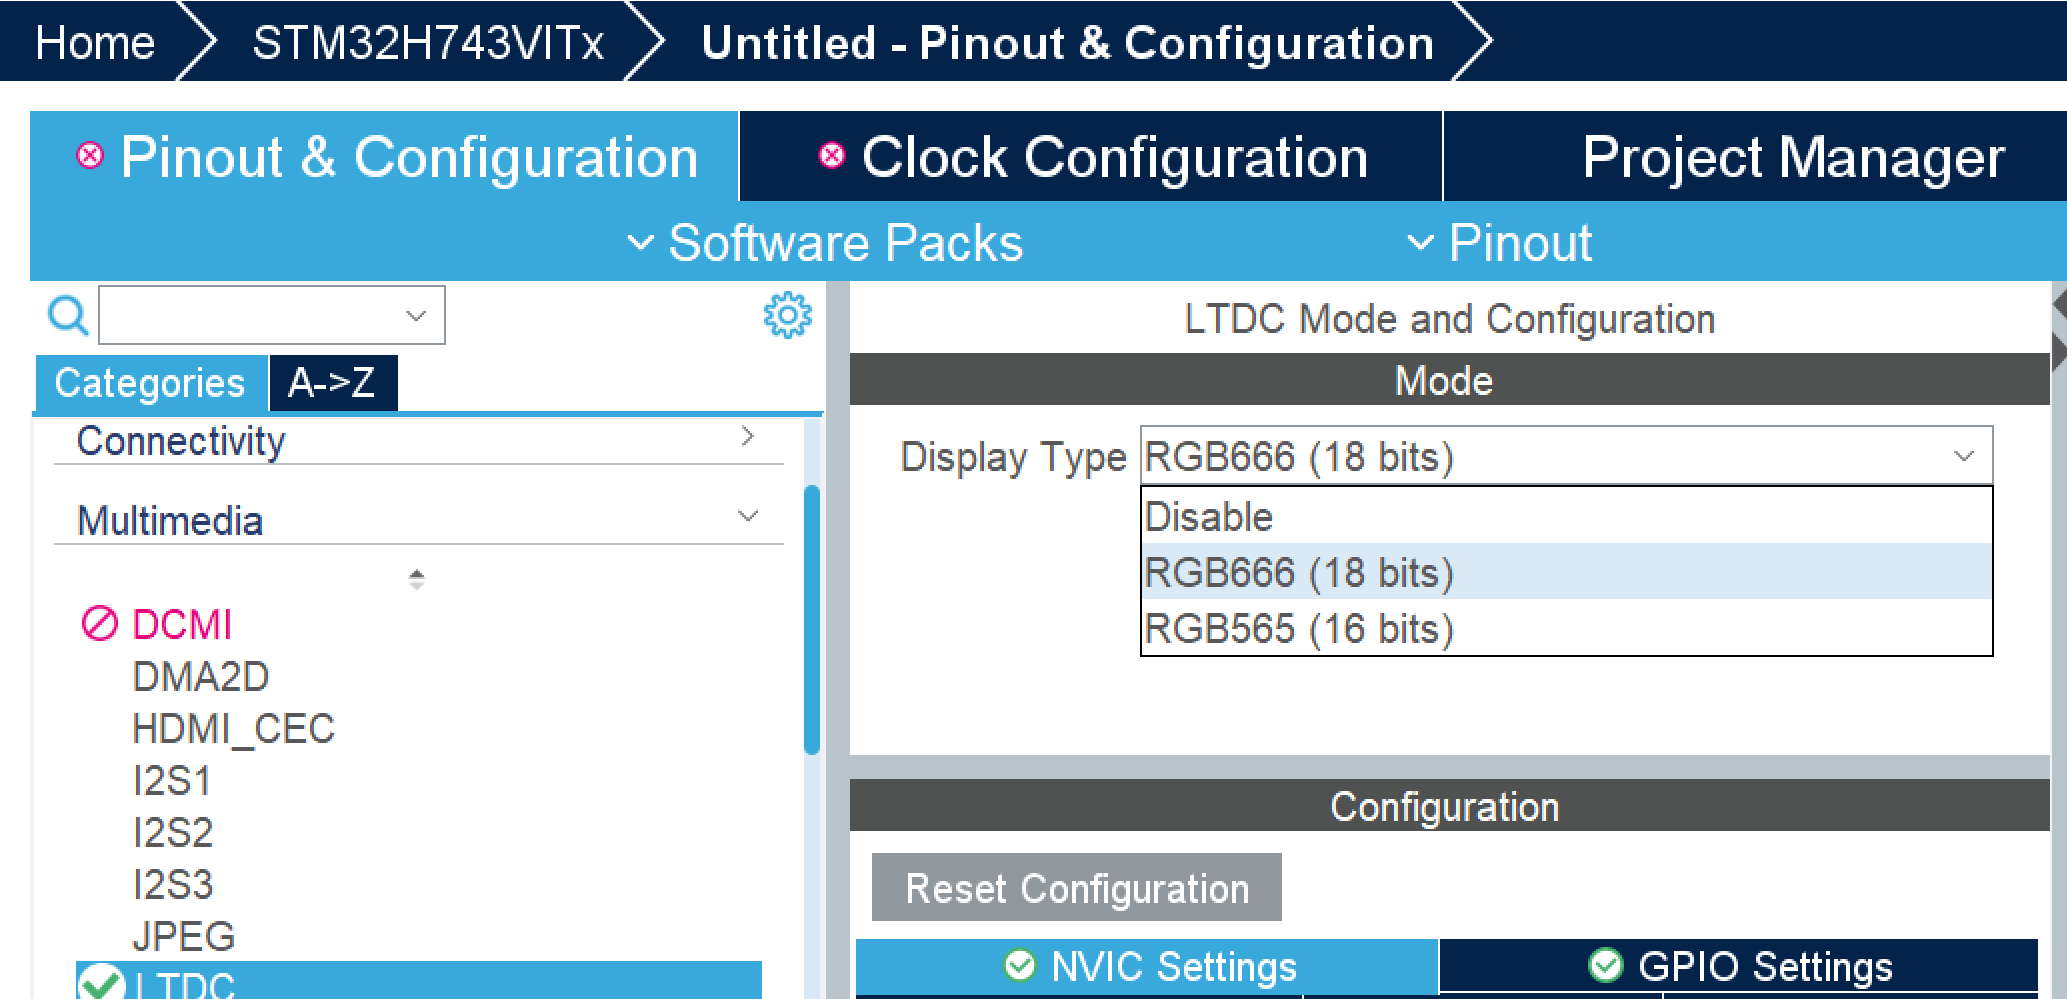Click the green check icon on GPIO Settings
Image resolution: width=2067 pixels, height=999 pixels.
point(1606,966)
